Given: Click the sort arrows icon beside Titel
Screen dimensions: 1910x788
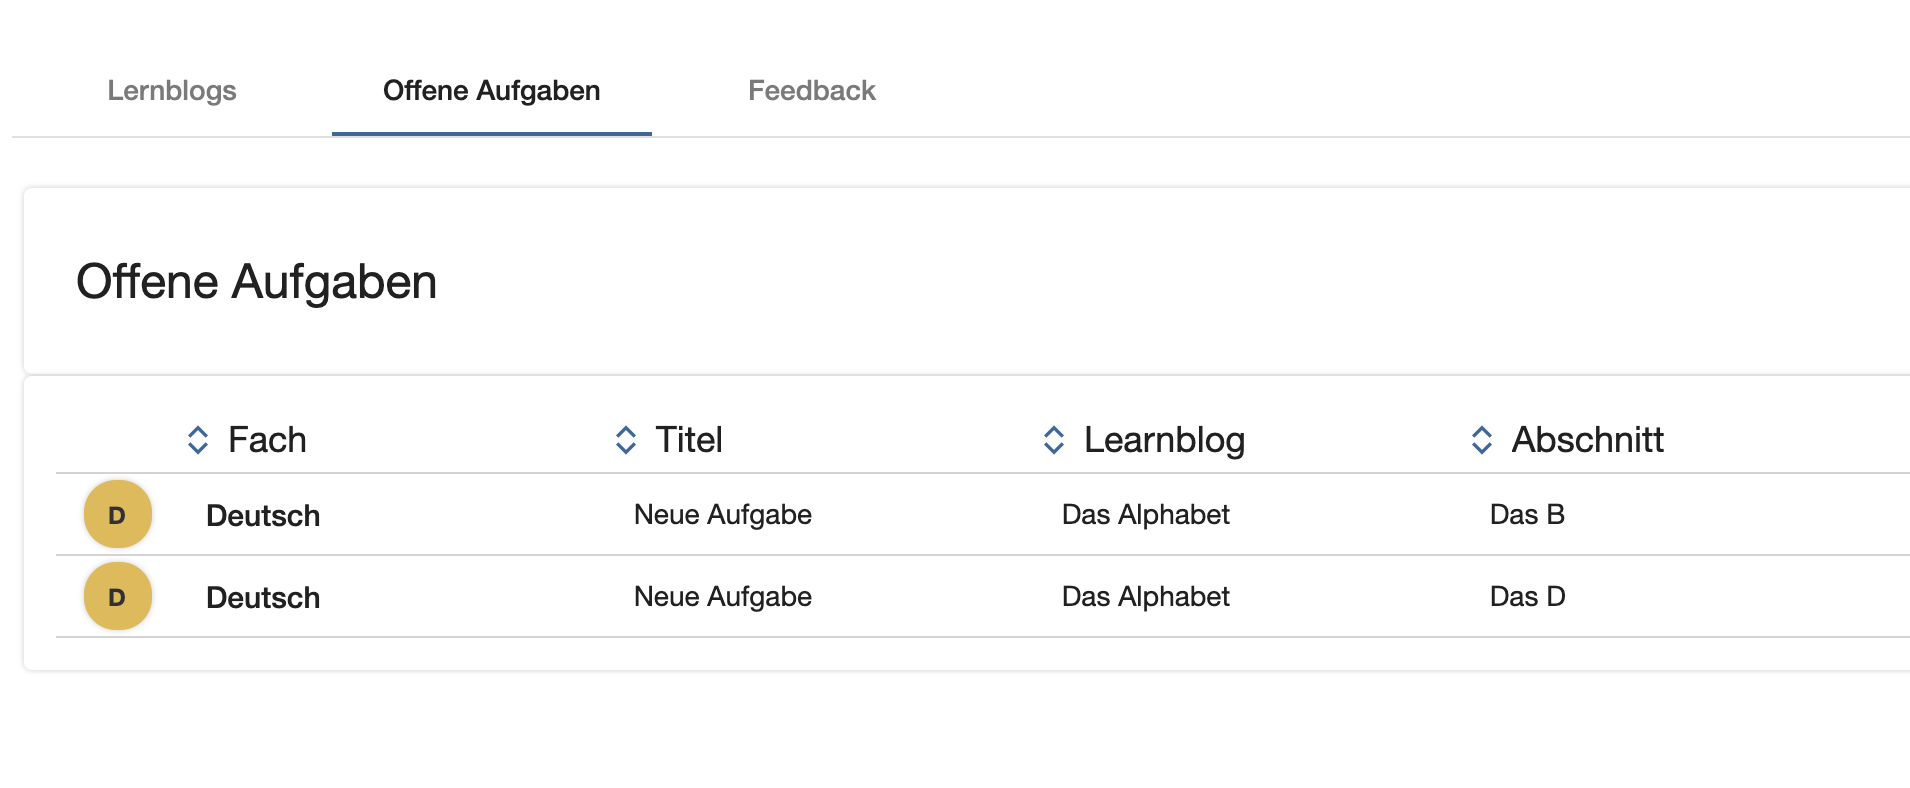Looking at the screenshot, I should [x=626, y=440].
